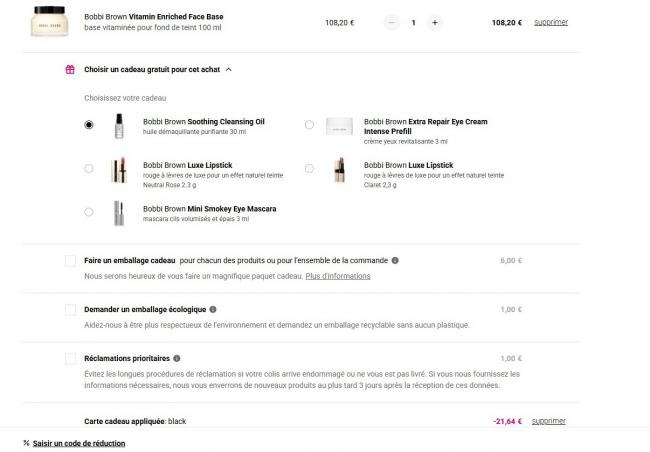
Task: Pick Luxe Lipstick Claret gift option
Action: click(309, 168)
